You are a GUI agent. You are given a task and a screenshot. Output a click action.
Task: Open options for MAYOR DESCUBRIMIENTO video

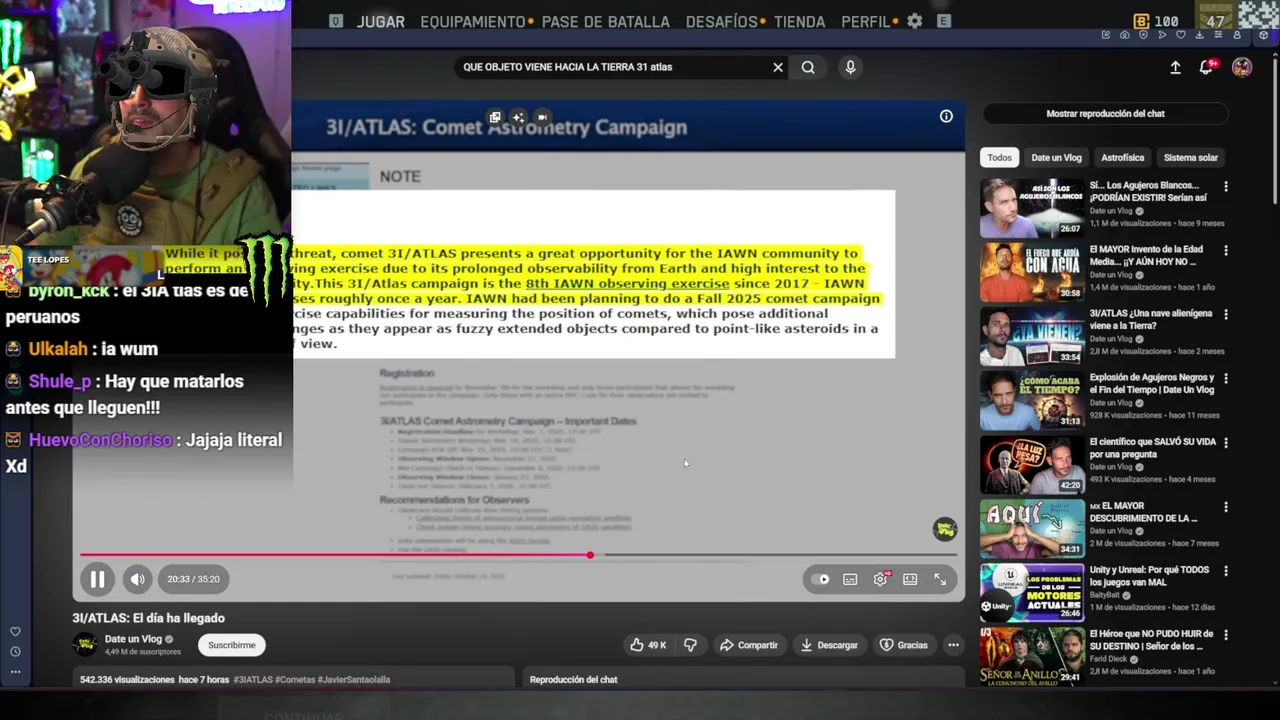pyautogui.click(x=1226, y=507)
